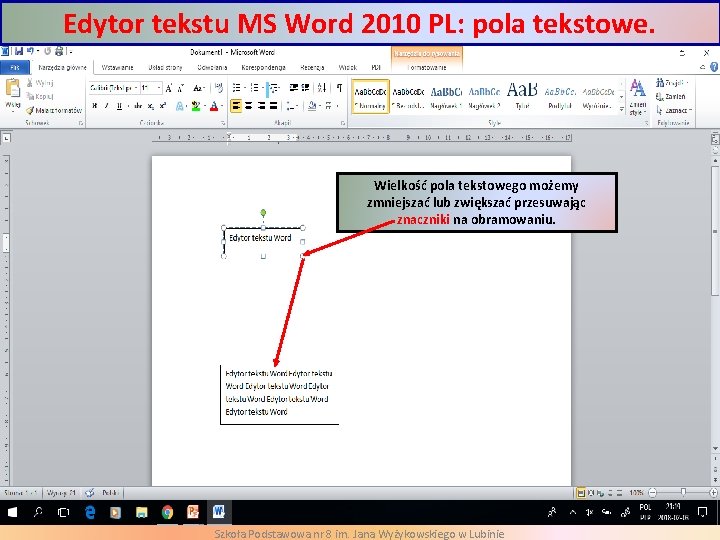Toggle superscript formatting
Image resolution: width=720 pixels, height=540 pixels.
163,106
